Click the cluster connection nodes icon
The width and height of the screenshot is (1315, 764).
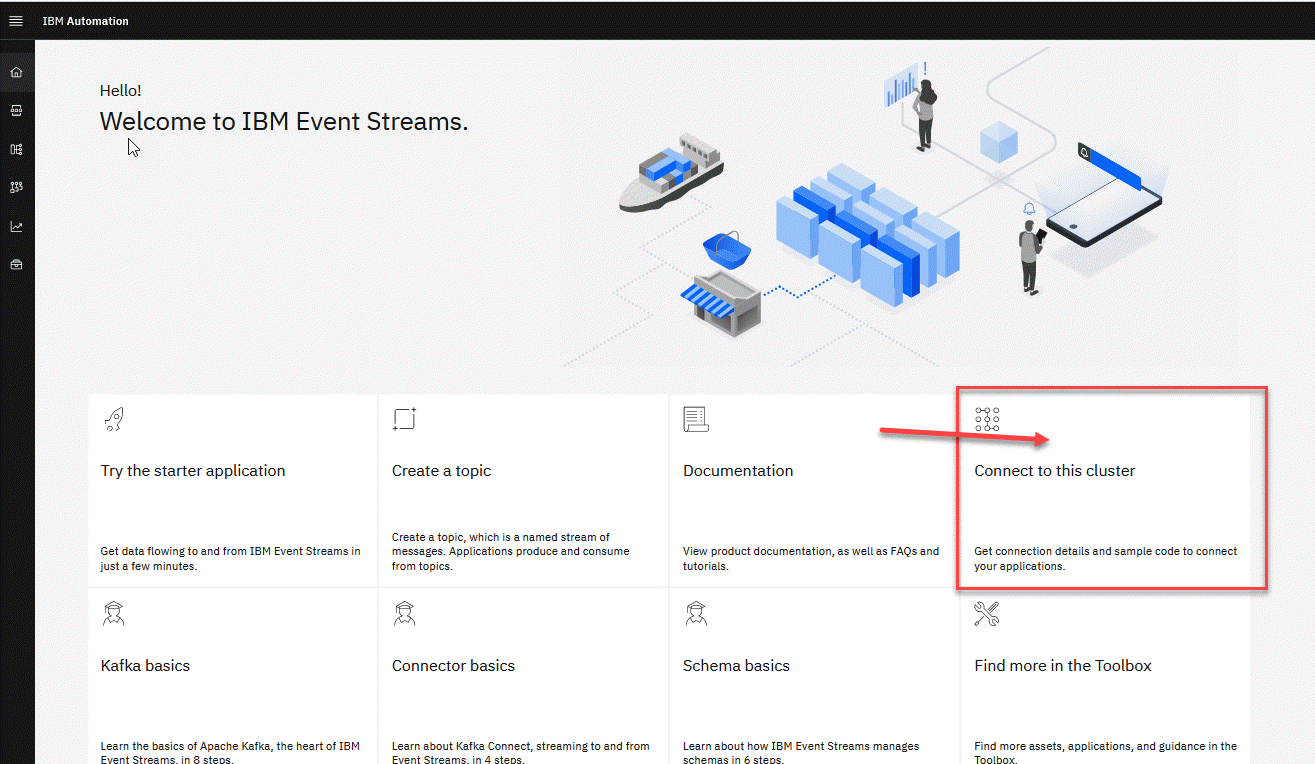pyautogui.click(x=987, y=420)
